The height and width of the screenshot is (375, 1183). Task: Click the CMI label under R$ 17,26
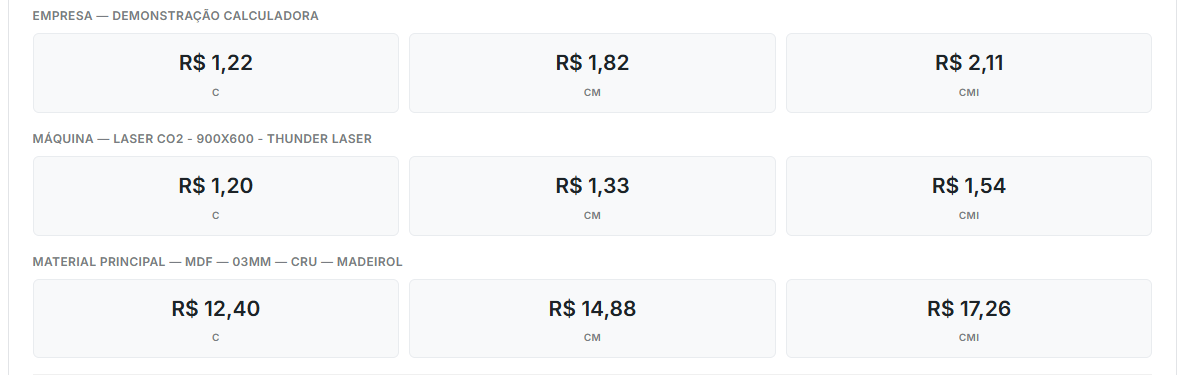point(969,338)
